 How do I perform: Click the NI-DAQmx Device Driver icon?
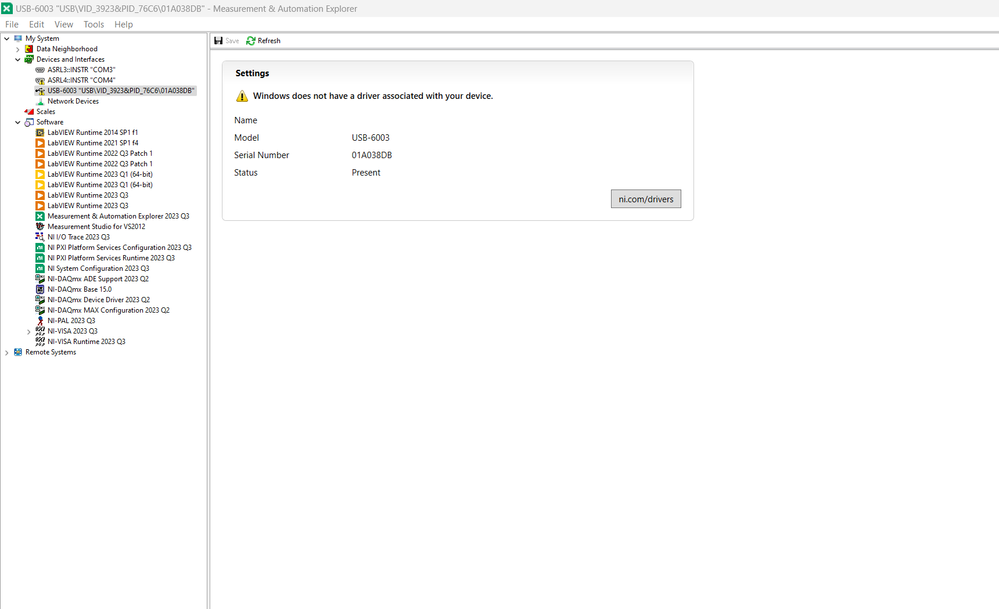(40, 299)
